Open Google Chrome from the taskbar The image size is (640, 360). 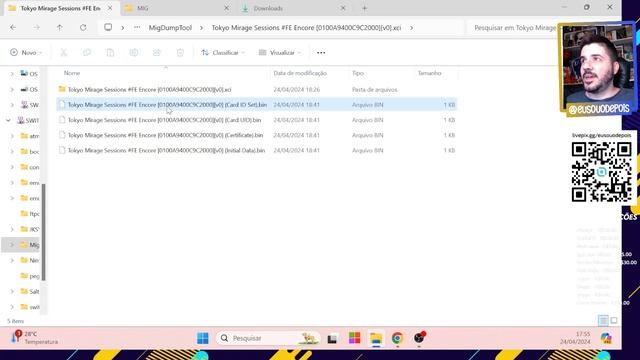[397, 338]
